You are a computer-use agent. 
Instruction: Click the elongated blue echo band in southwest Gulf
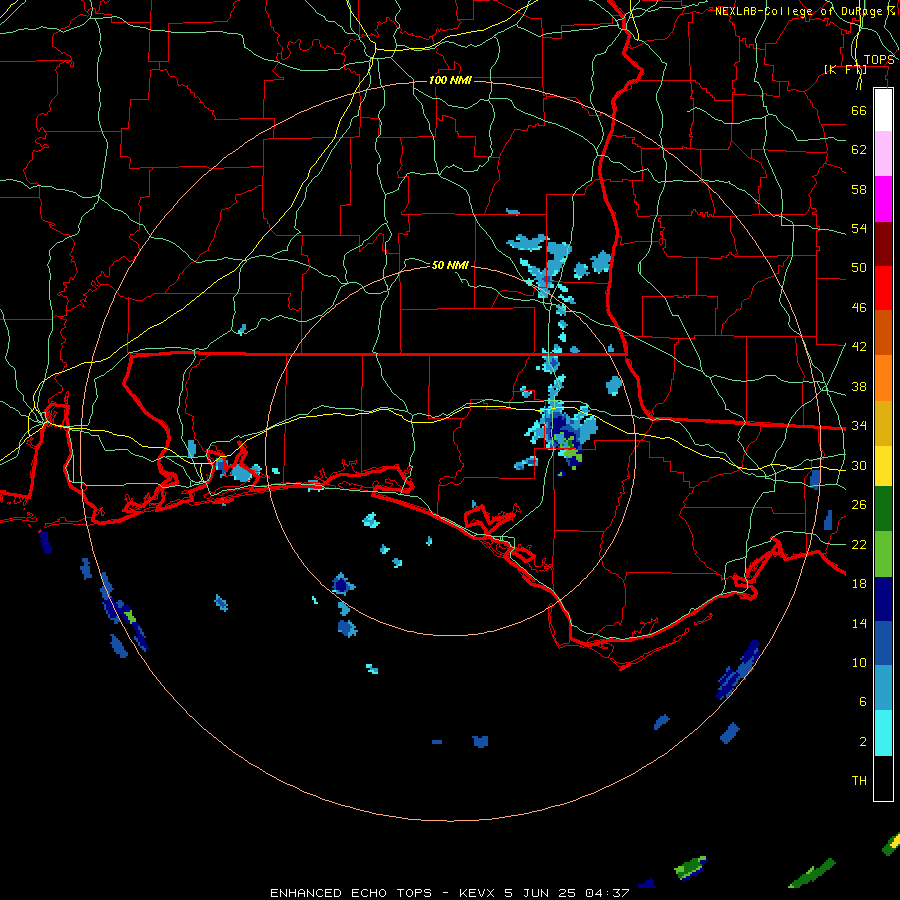tap(124, 612)
